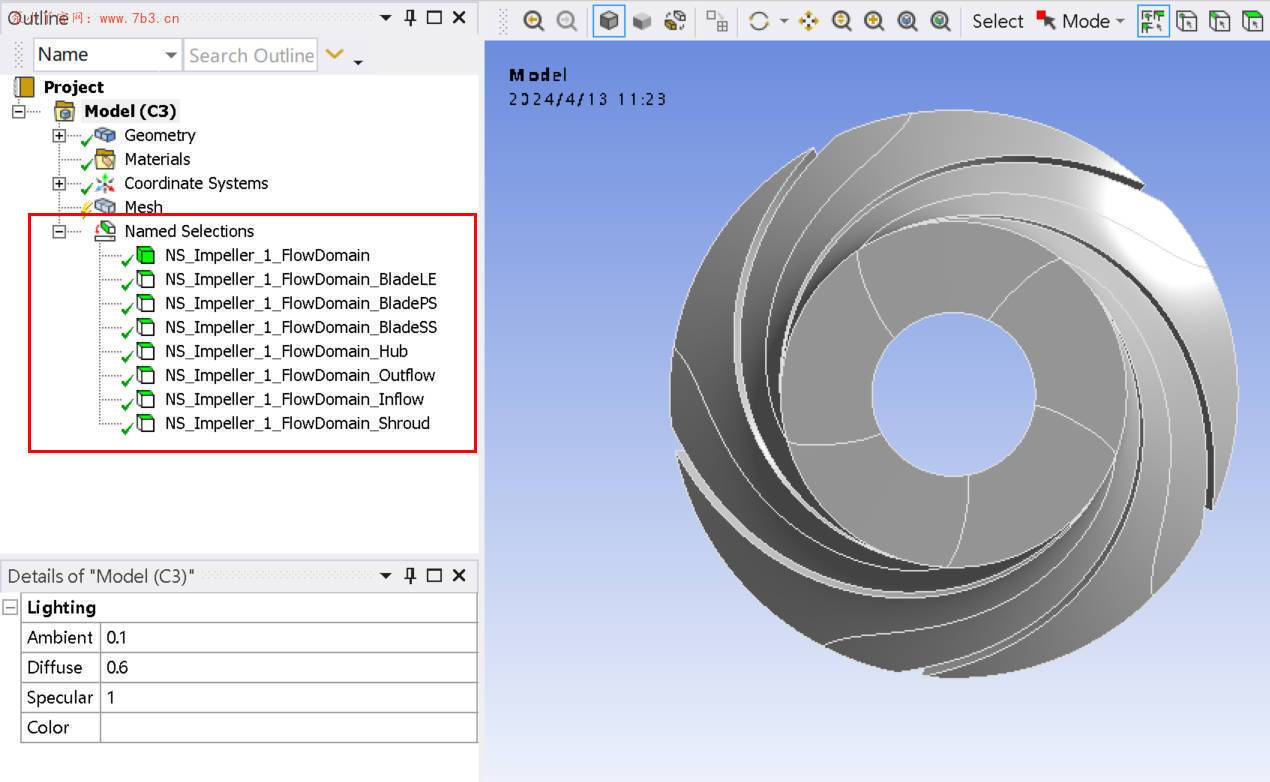Viewport: 1270px width, 782px height.
Task: Pin the Outline panel
Action: [x=410, y=17]
